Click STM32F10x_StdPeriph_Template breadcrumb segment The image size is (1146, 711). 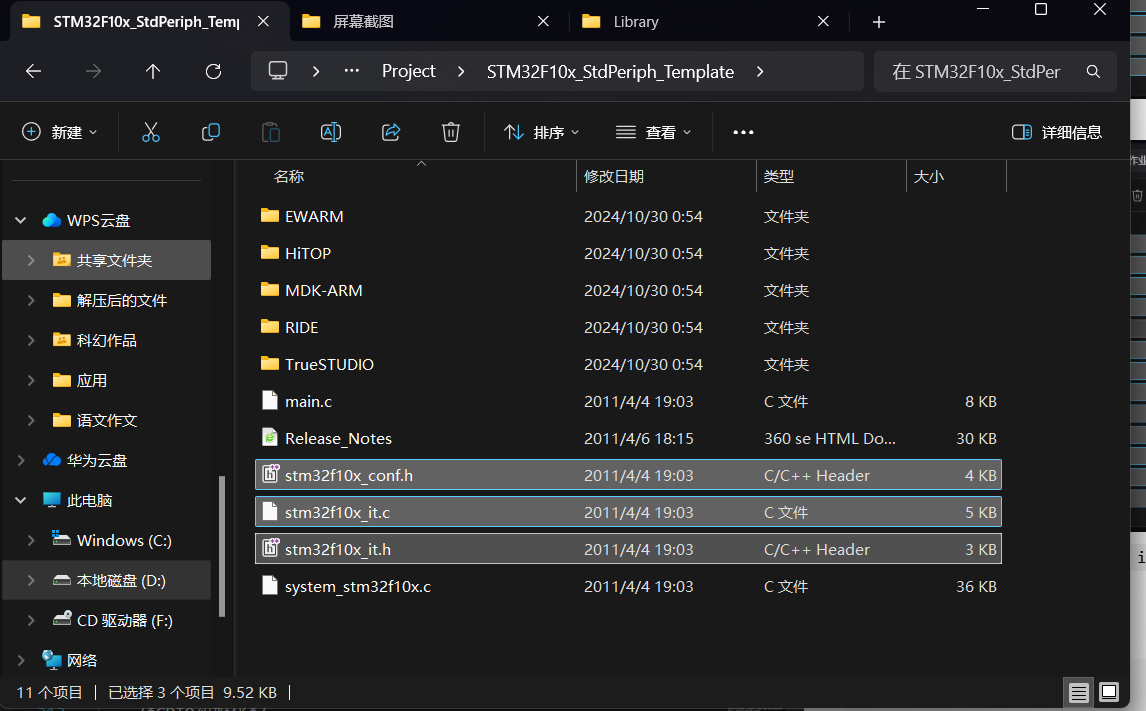(610, 72)
